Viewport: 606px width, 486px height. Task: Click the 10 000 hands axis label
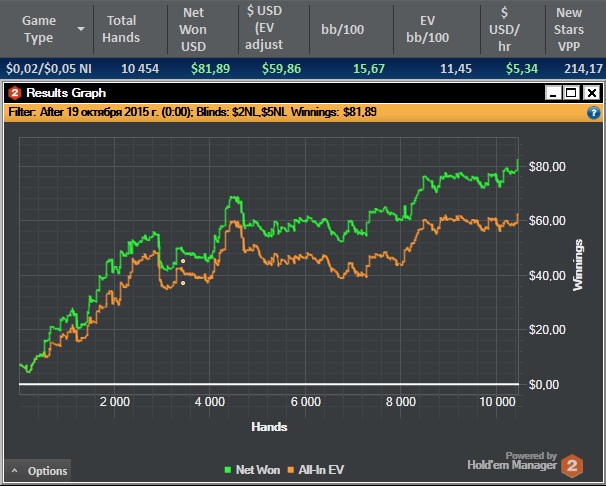pyautogui.click(x=497, y=402)
